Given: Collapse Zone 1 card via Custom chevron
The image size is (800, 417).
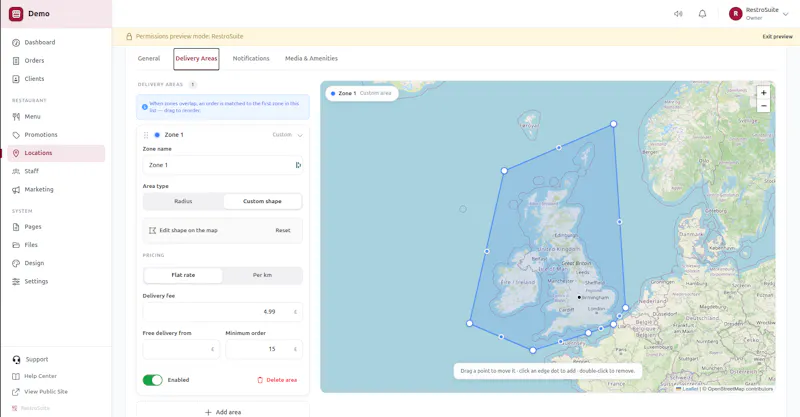Looking at the screenshot, I should pos(300,135).
